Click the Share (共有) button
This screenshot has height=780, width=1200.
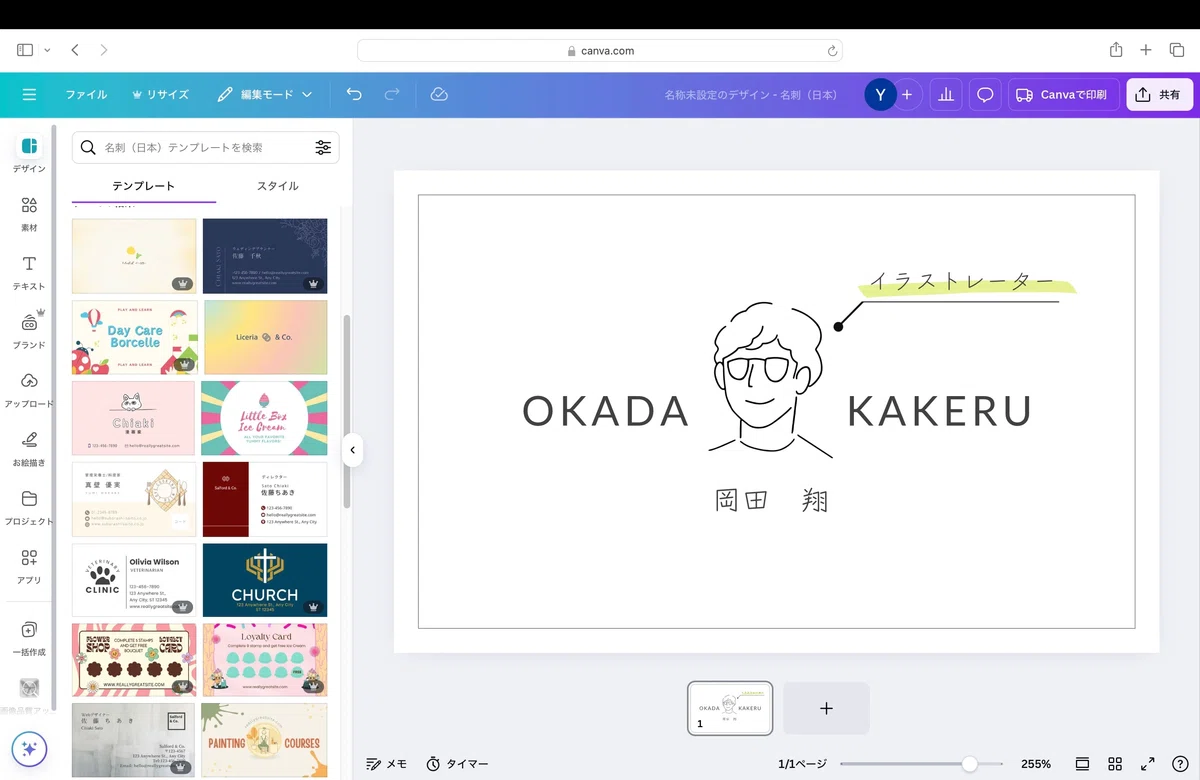pos(1160,95)
